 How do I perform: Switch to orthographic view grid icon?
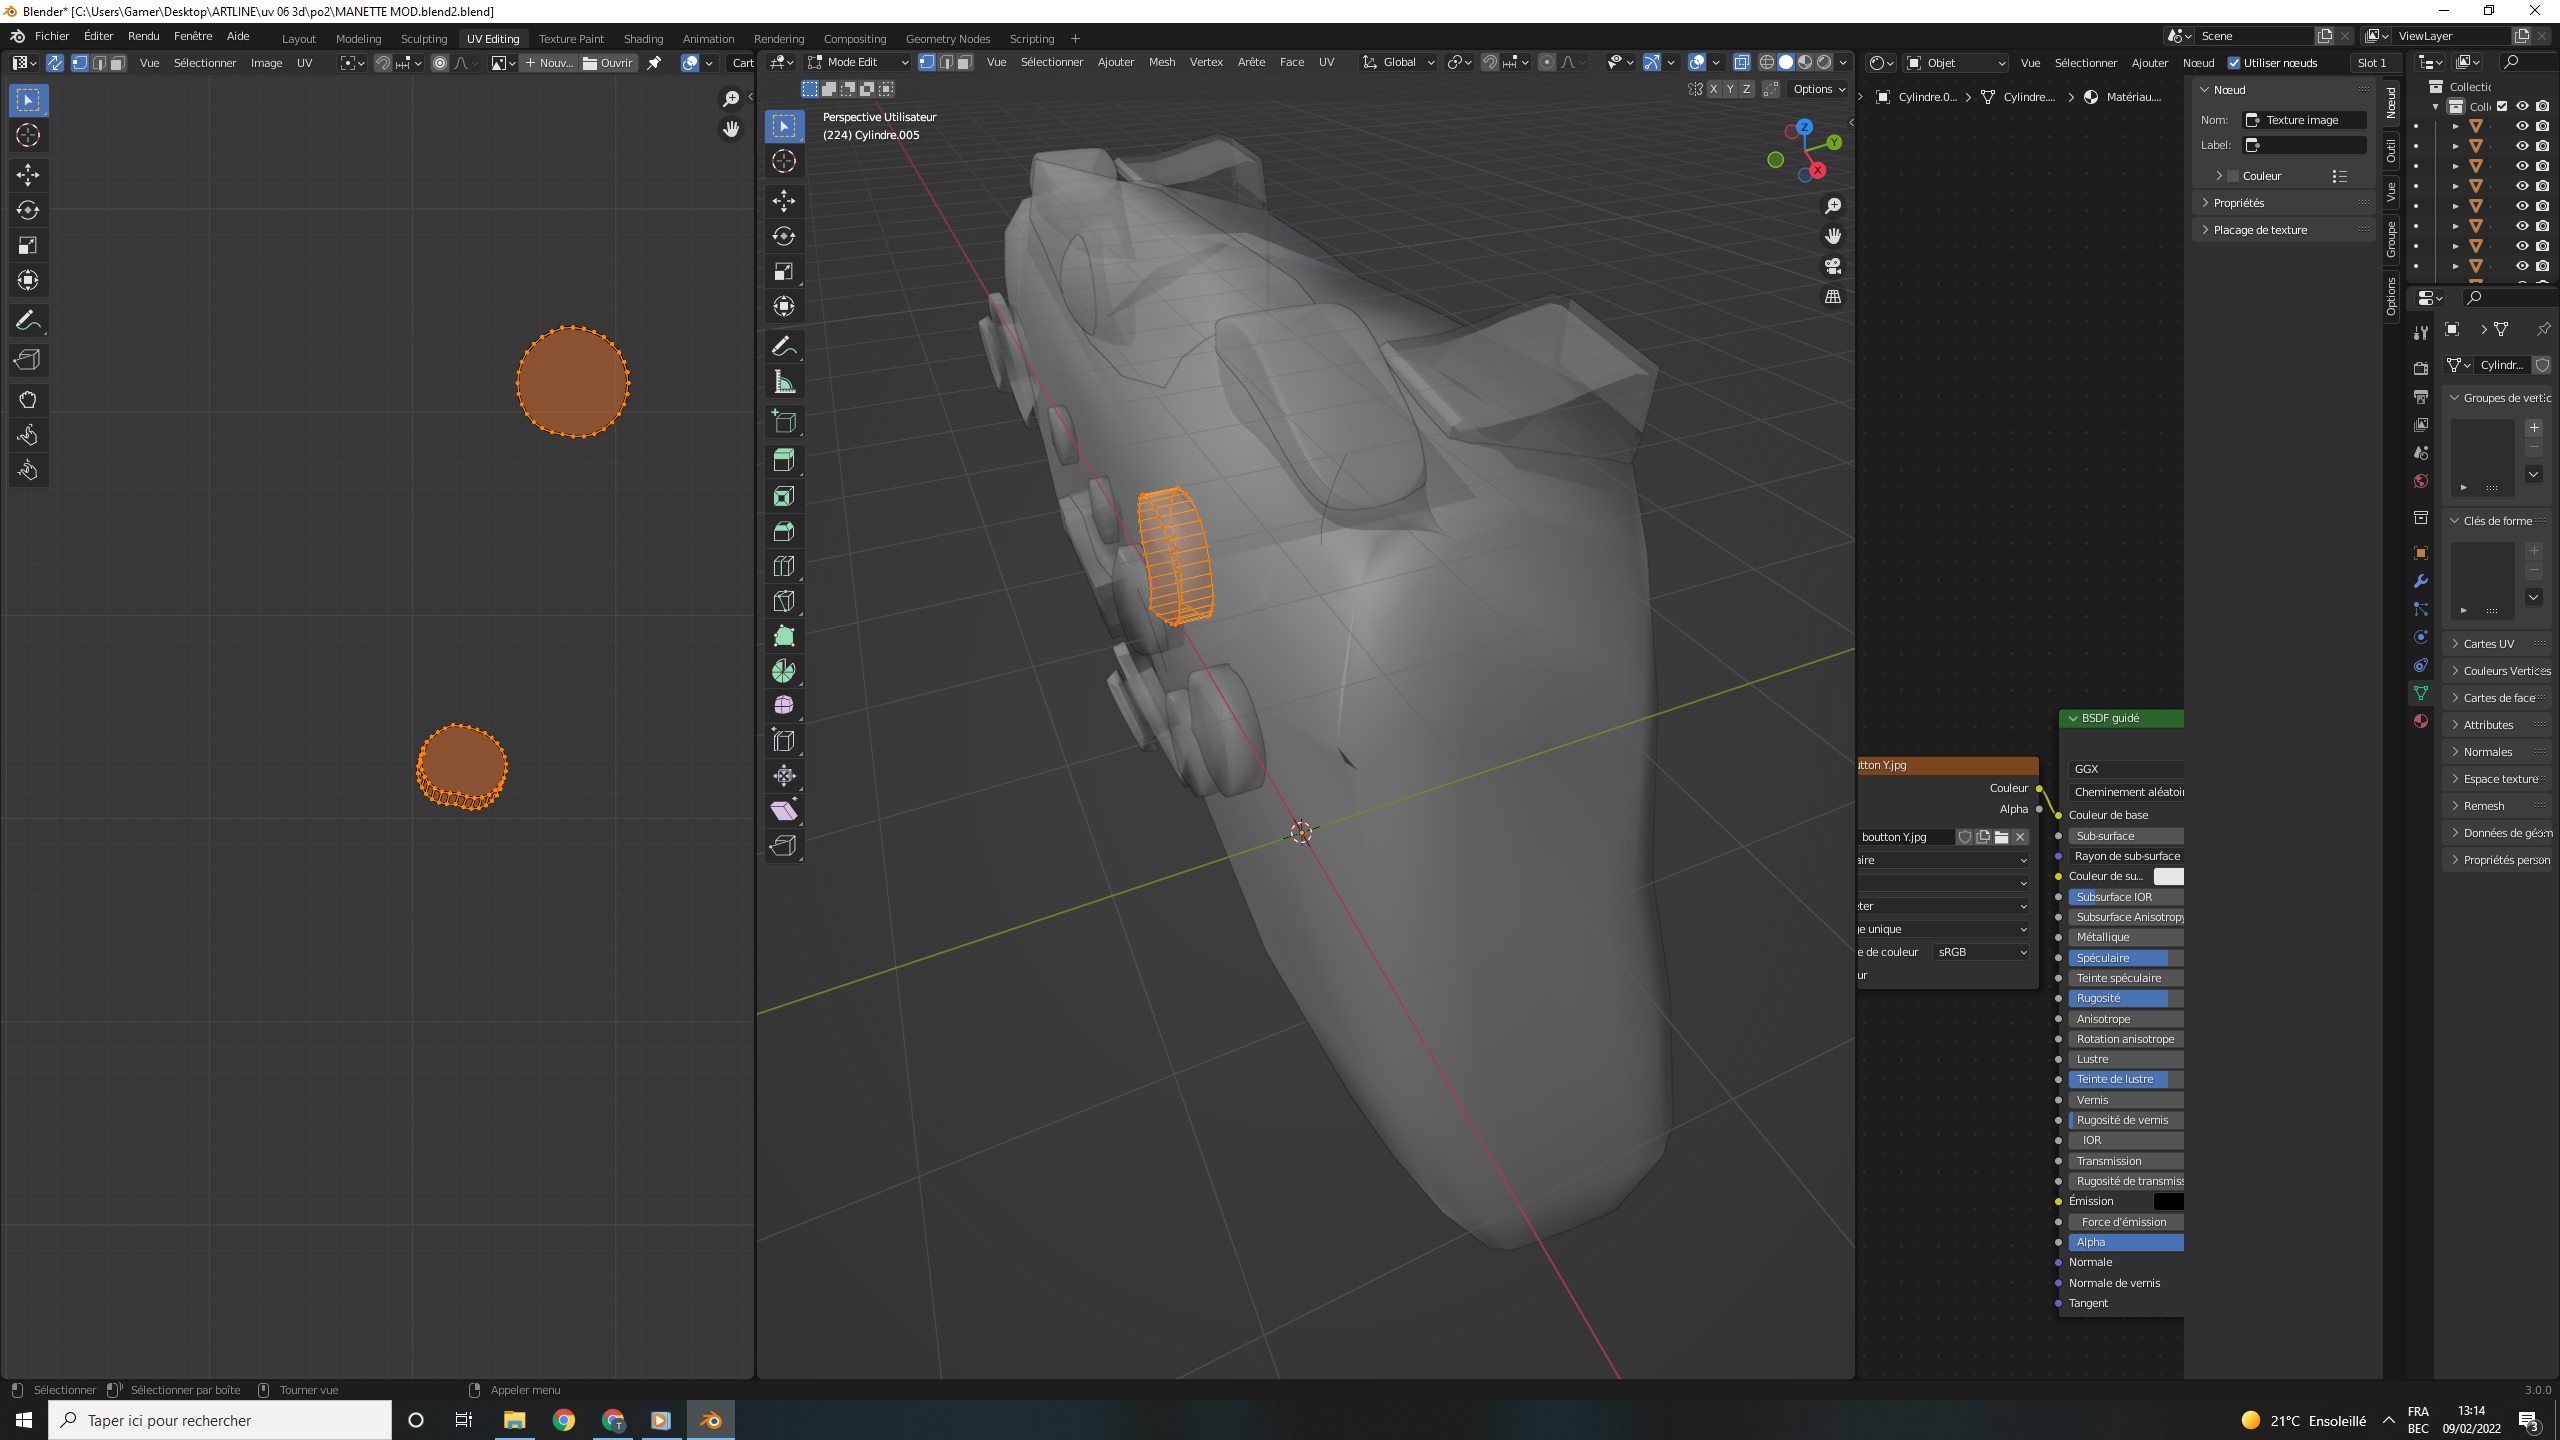click(1833, 297)
